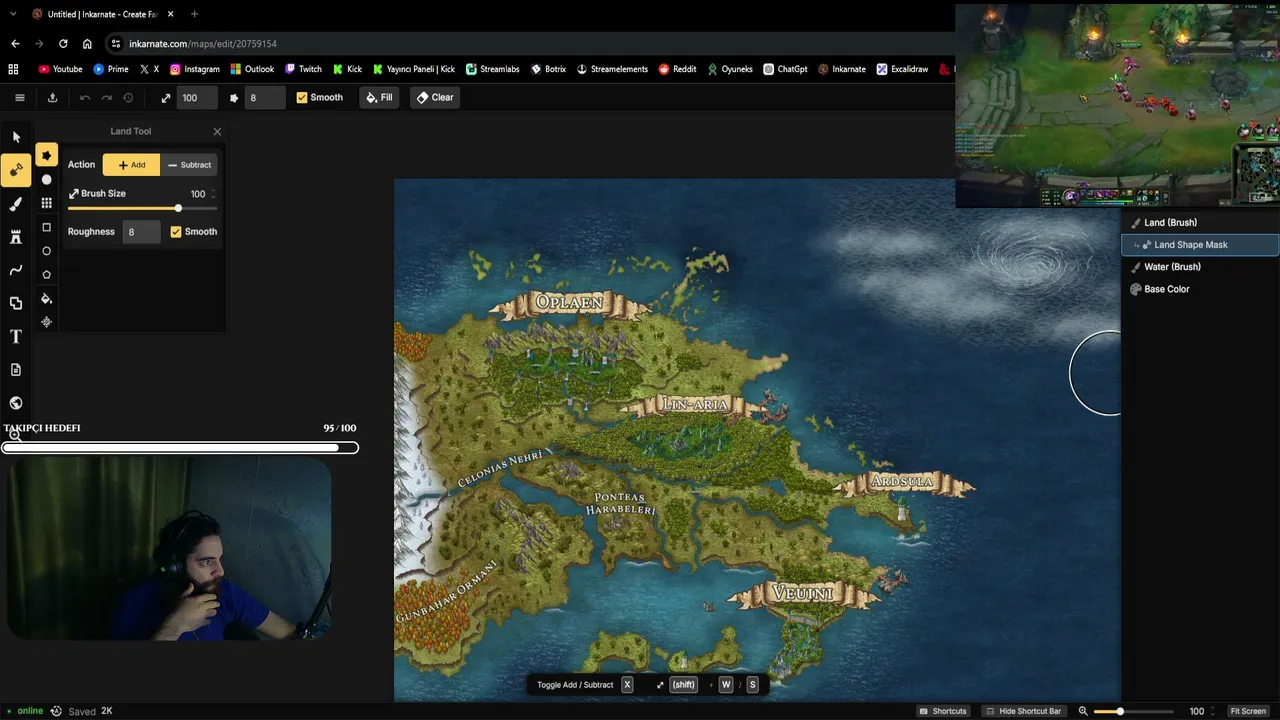This screenshot has height=720, width=1280.
Task: Choose the round circle brush shape
Action: (x=46, y=180)
